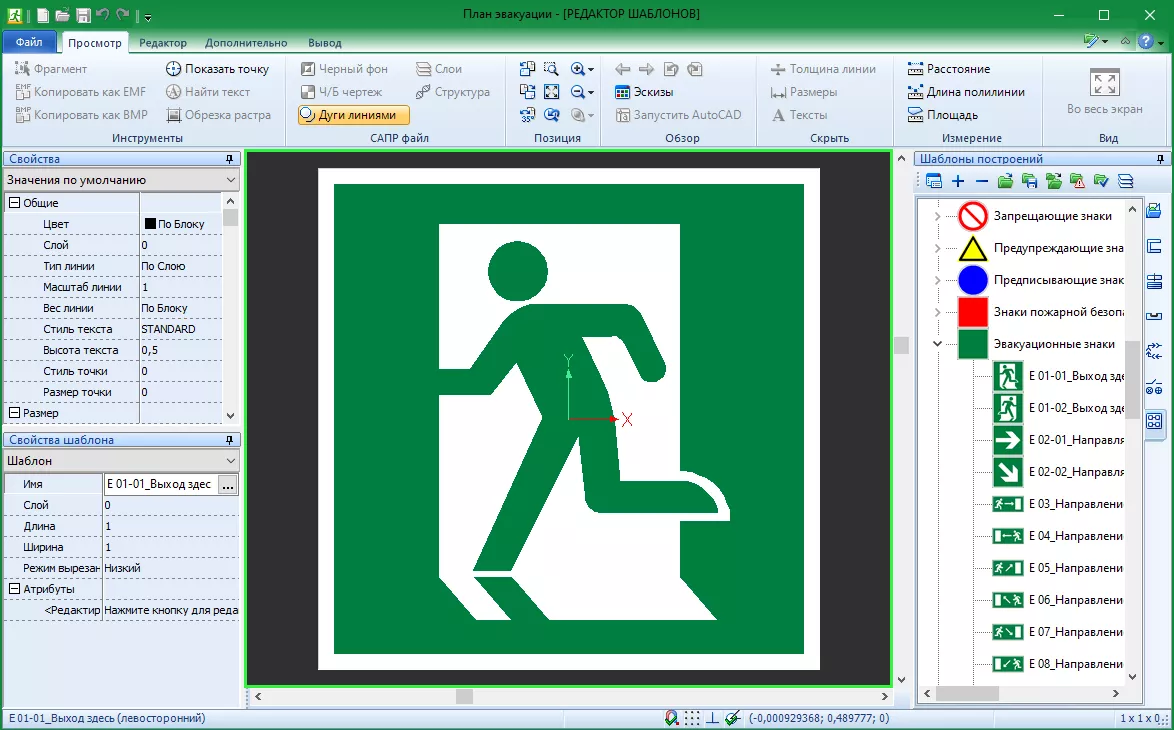Toggle ortho mode icon in status bar
This screenshot has width=1174, height=730.
pyautogui.click(x=712, y=718)
